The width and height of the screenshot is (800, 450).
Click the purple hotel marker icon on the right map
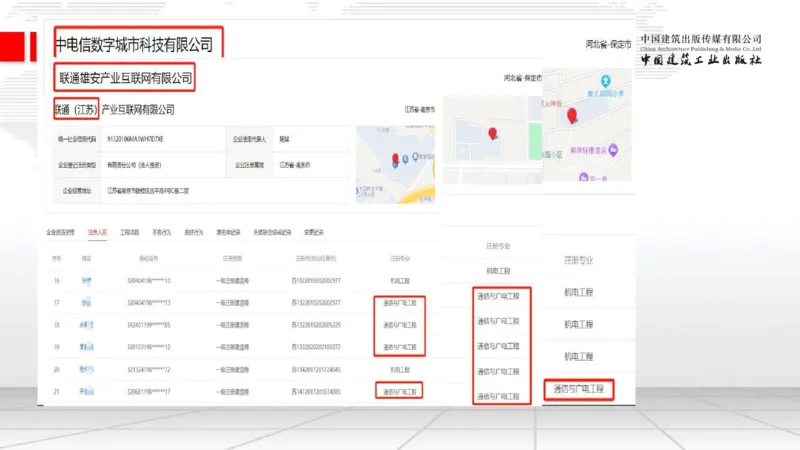coord(613,150)
